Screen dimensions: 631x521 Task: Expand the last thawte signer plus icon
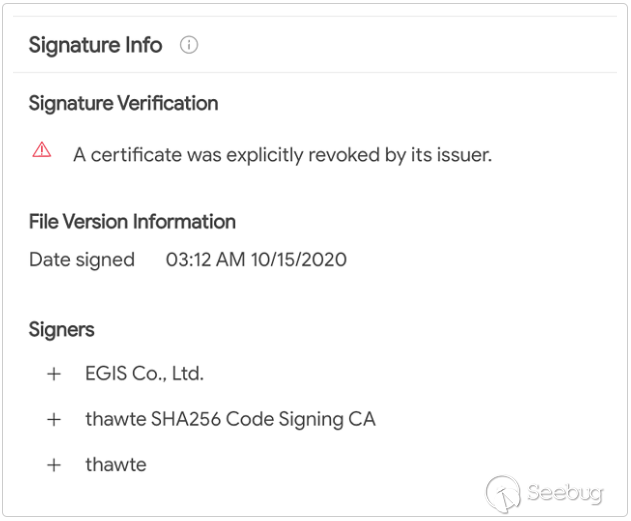(x=54, y=465)
